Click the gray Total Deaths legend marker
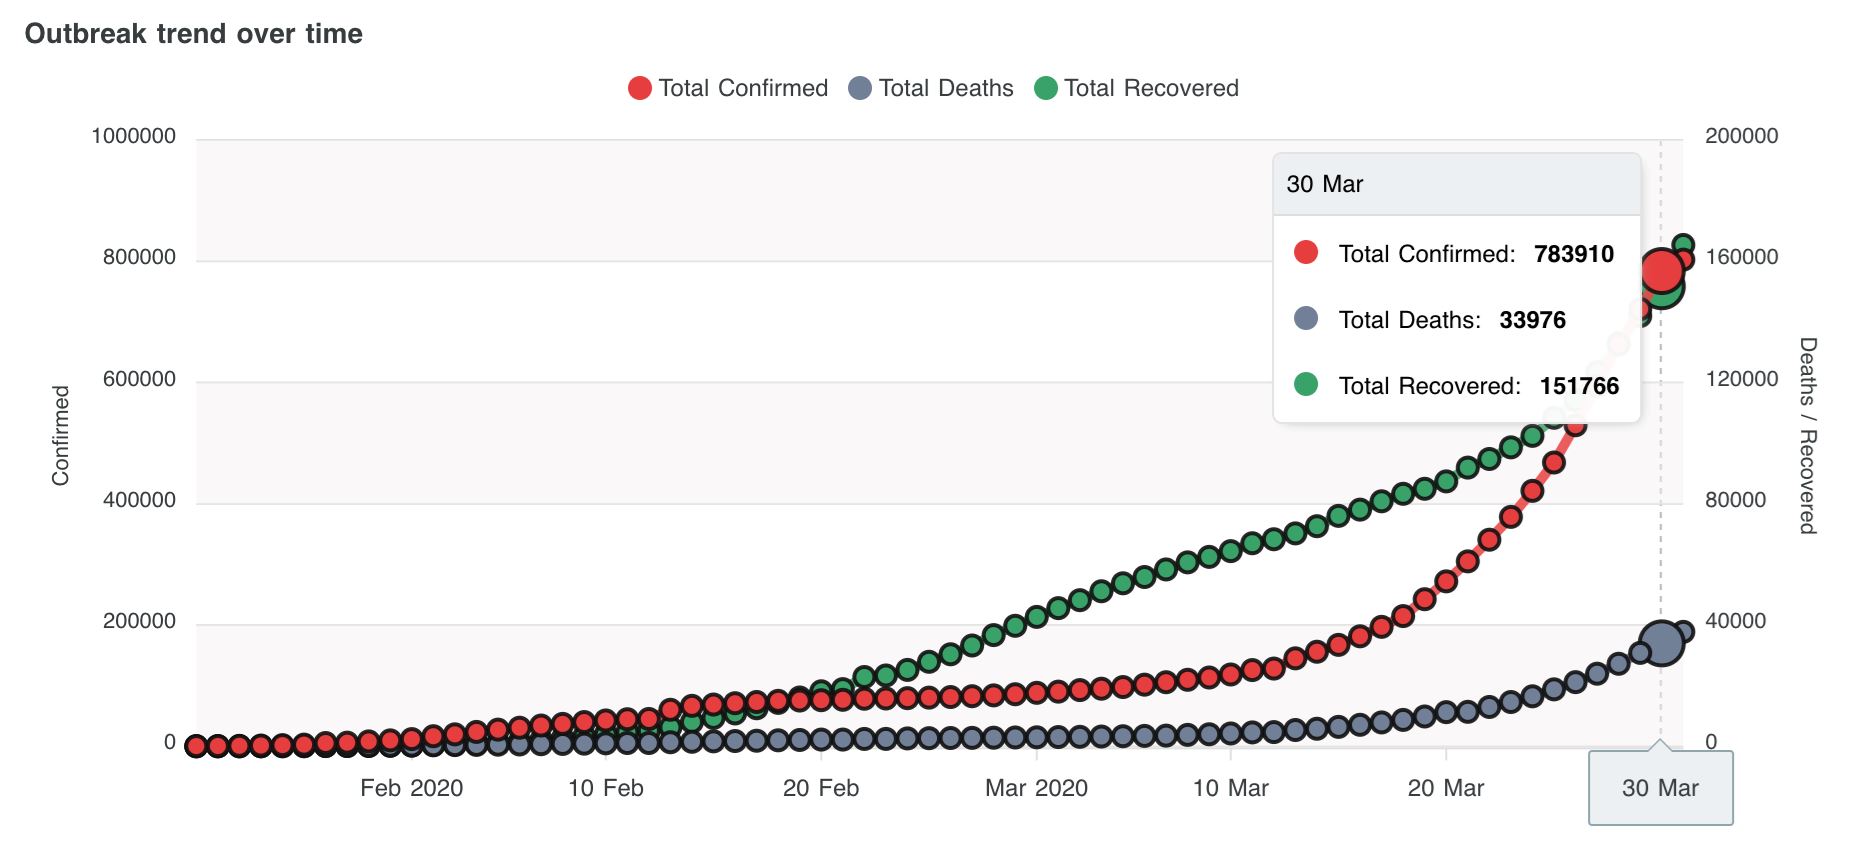The height and width of the screenshot is (858, 1872). [x=860, y=89]
